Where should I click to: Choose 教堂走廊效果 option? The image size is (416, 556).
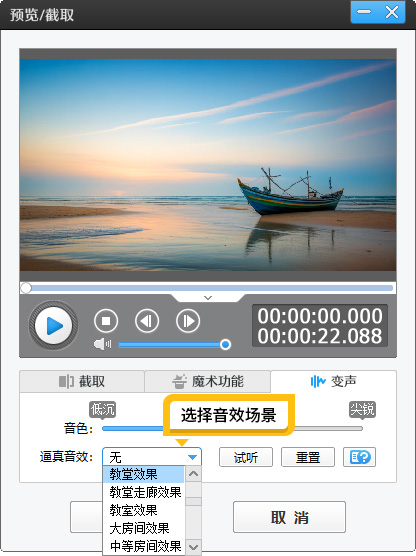tap(144, 492)
